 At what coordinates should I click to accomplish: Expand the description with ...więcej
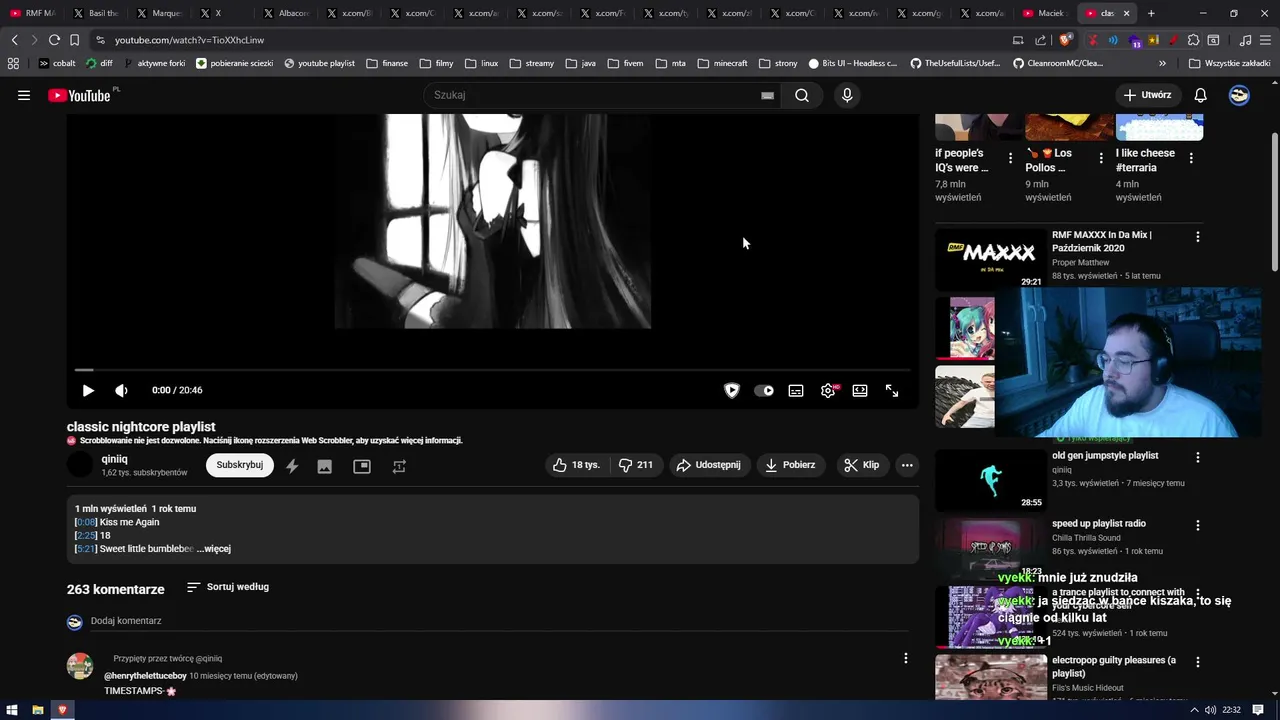pyautogui.click(x=214, y=549)
